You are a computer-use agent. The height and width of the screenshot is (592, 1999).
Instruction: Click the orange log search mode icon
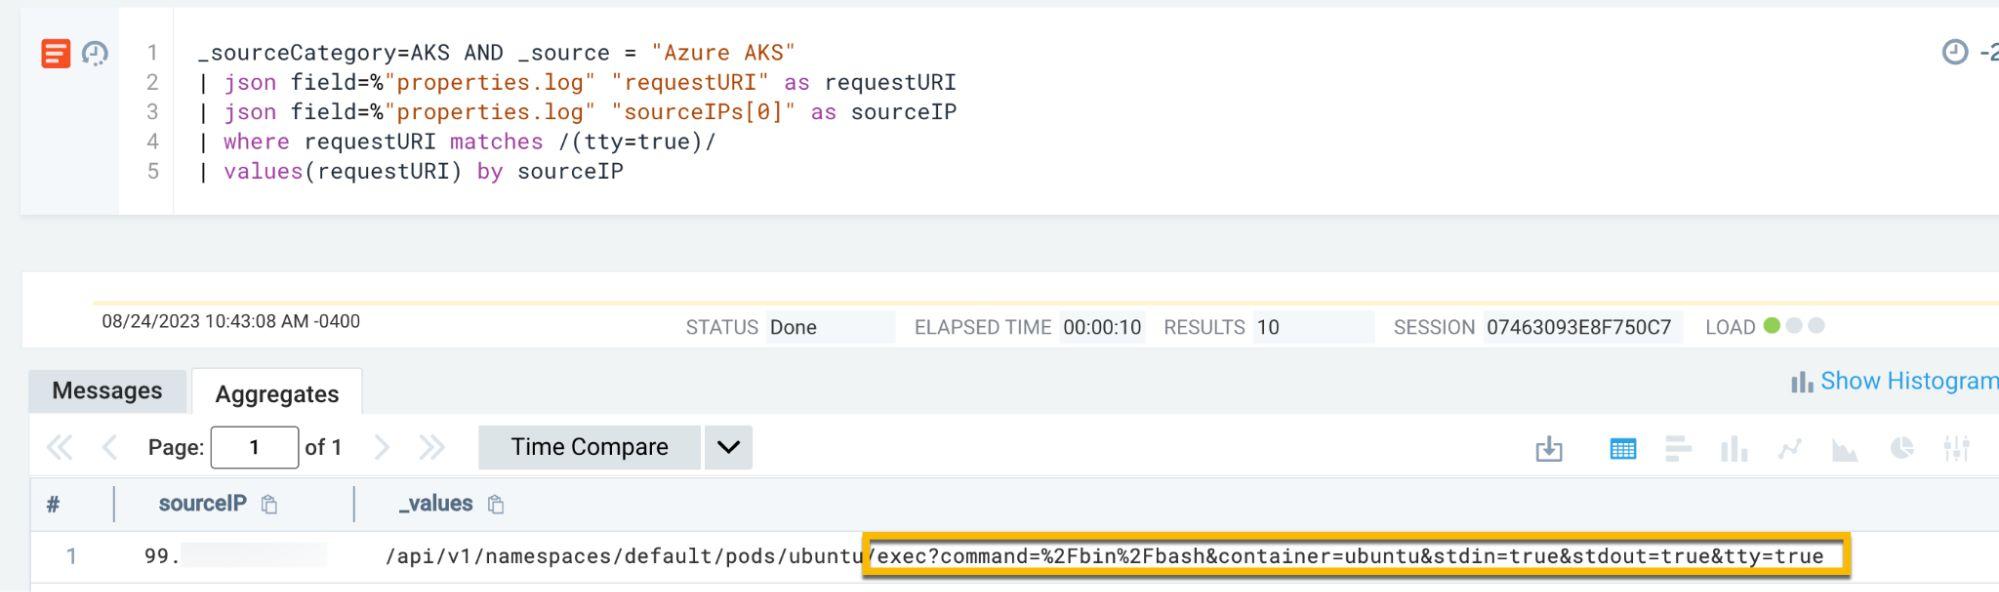tap(56, 53)
